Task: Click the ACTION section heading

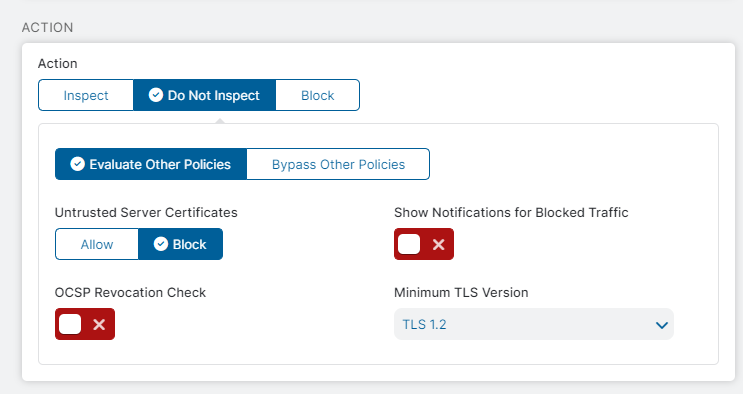Action: point(47,27)
